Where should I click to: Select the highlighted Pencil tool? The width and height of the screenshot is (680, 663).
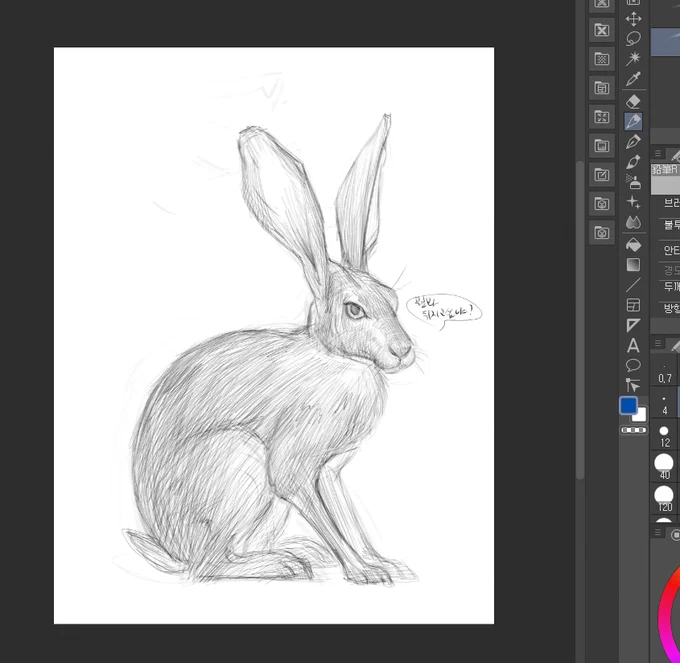pyautogui.click(x=633, y=121)
